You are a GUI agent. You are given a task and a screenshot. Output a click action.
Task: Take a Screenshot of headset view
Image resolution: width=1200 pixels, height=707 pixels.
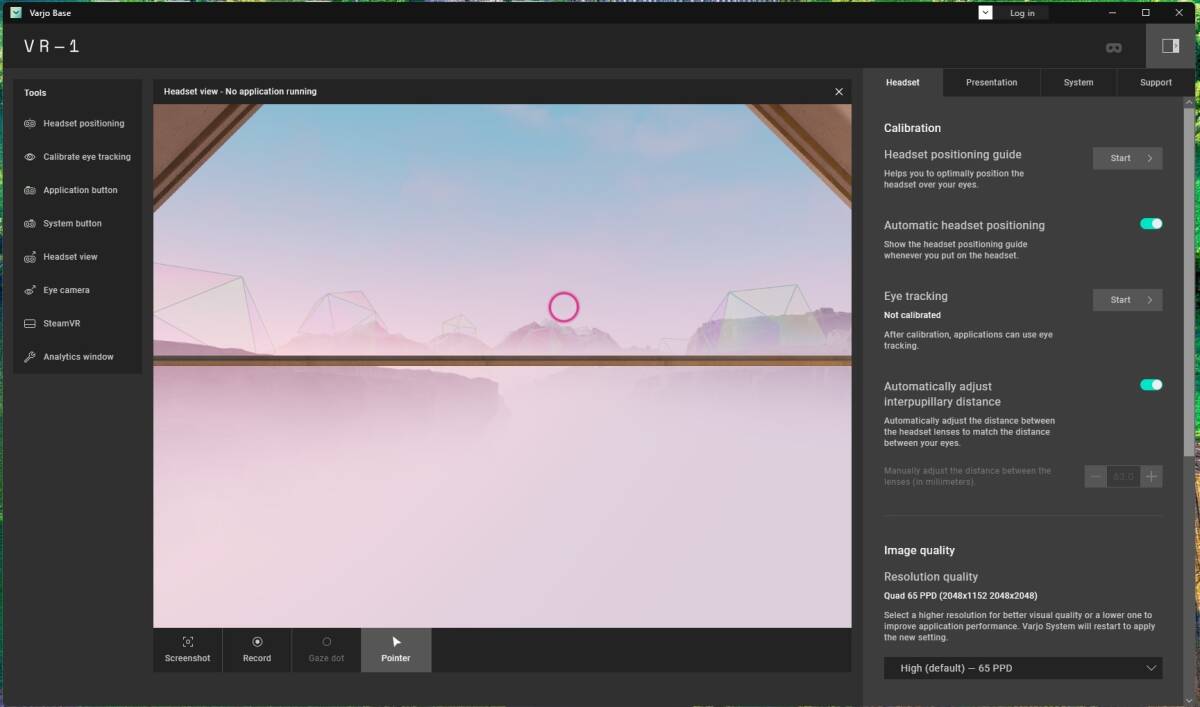[188, 649]
